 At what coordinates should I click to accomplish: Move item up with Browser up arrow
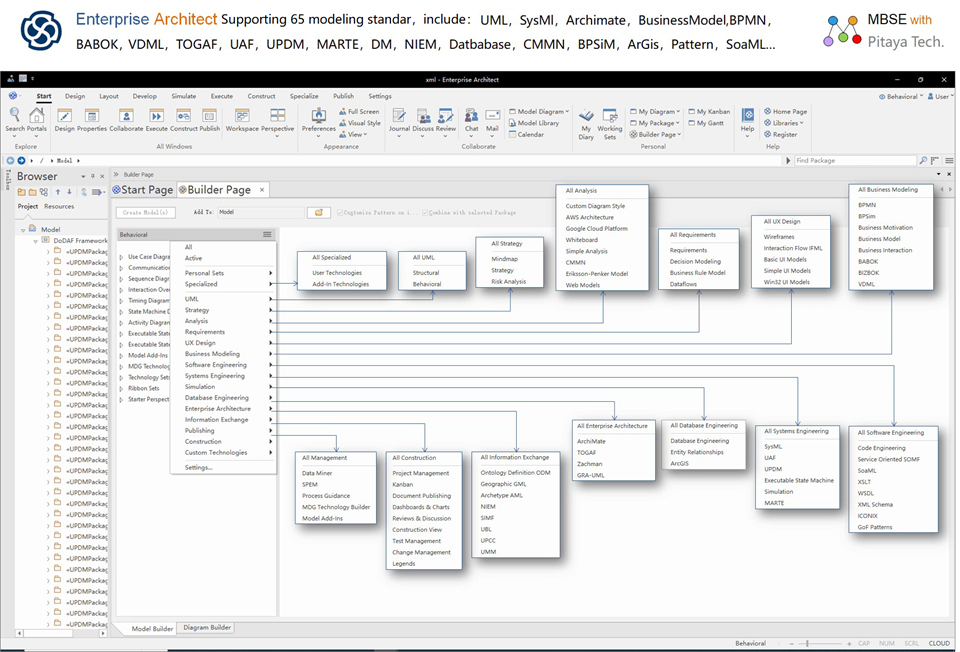pos(58,192)
